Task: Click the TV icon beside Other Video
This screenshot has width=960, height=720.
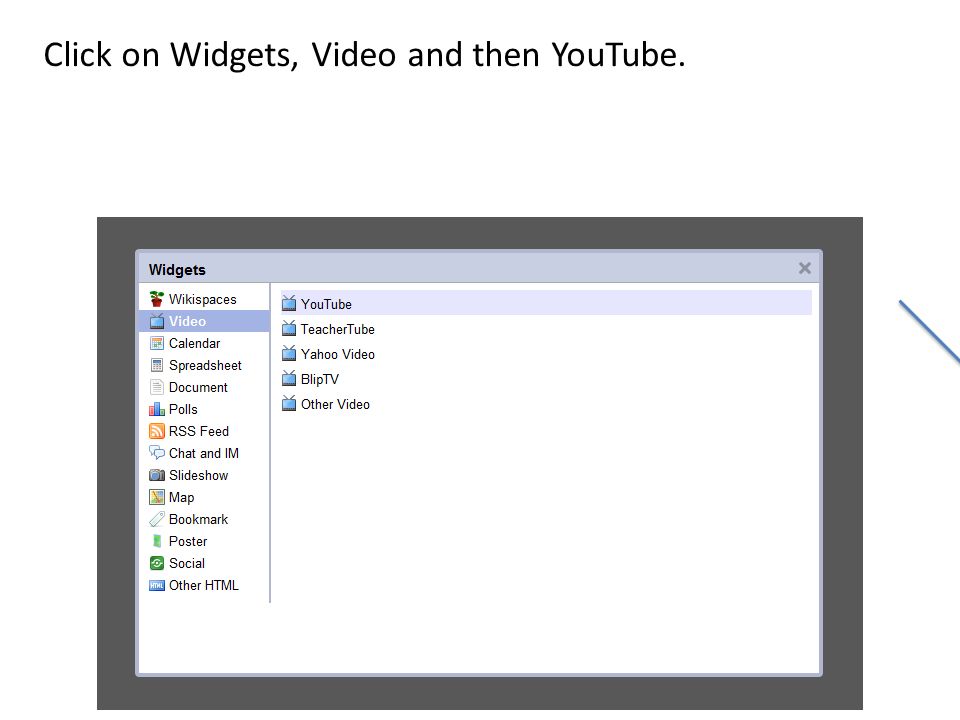Action: tap(289, 403)
